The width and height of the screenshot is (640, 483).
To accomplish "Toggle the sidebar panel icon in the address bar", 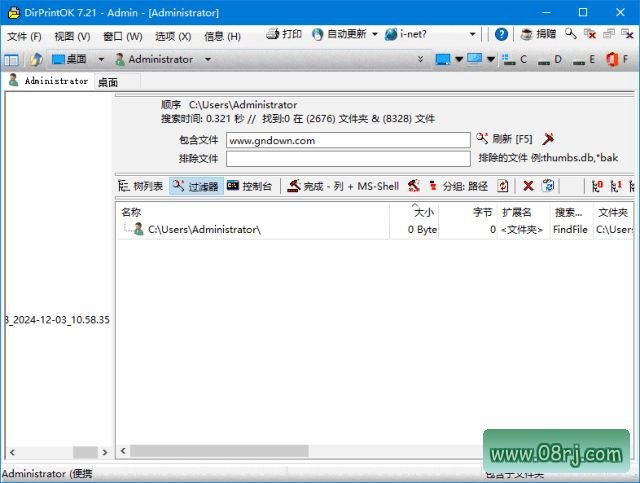I will (x=11, y=60).
